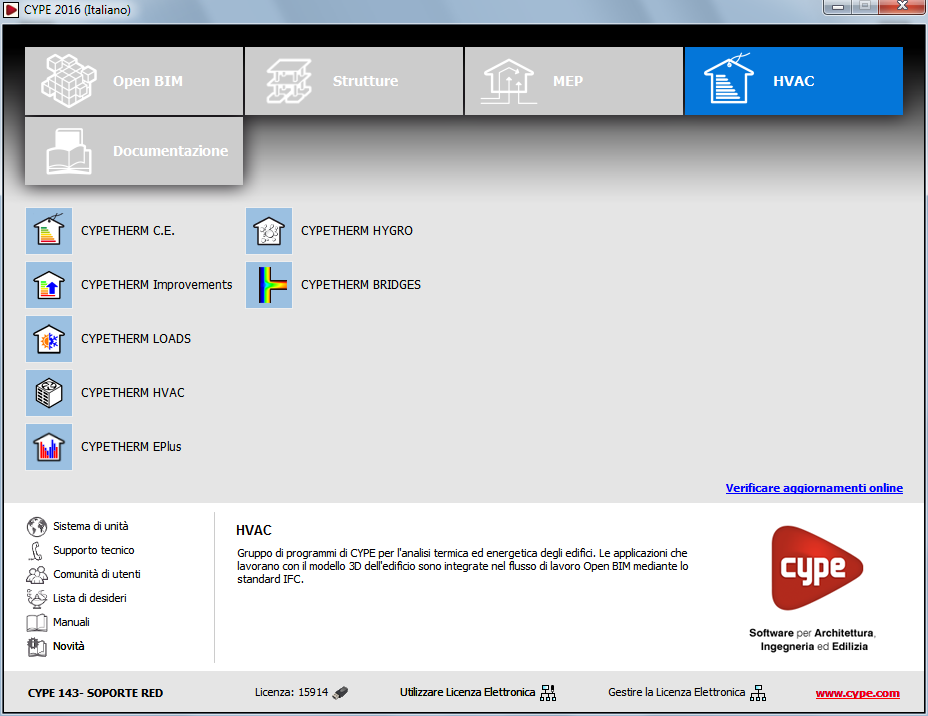The image size is (928, 716).
Task: Click the CYPE app icon in title bar
Action: point(11,9)
